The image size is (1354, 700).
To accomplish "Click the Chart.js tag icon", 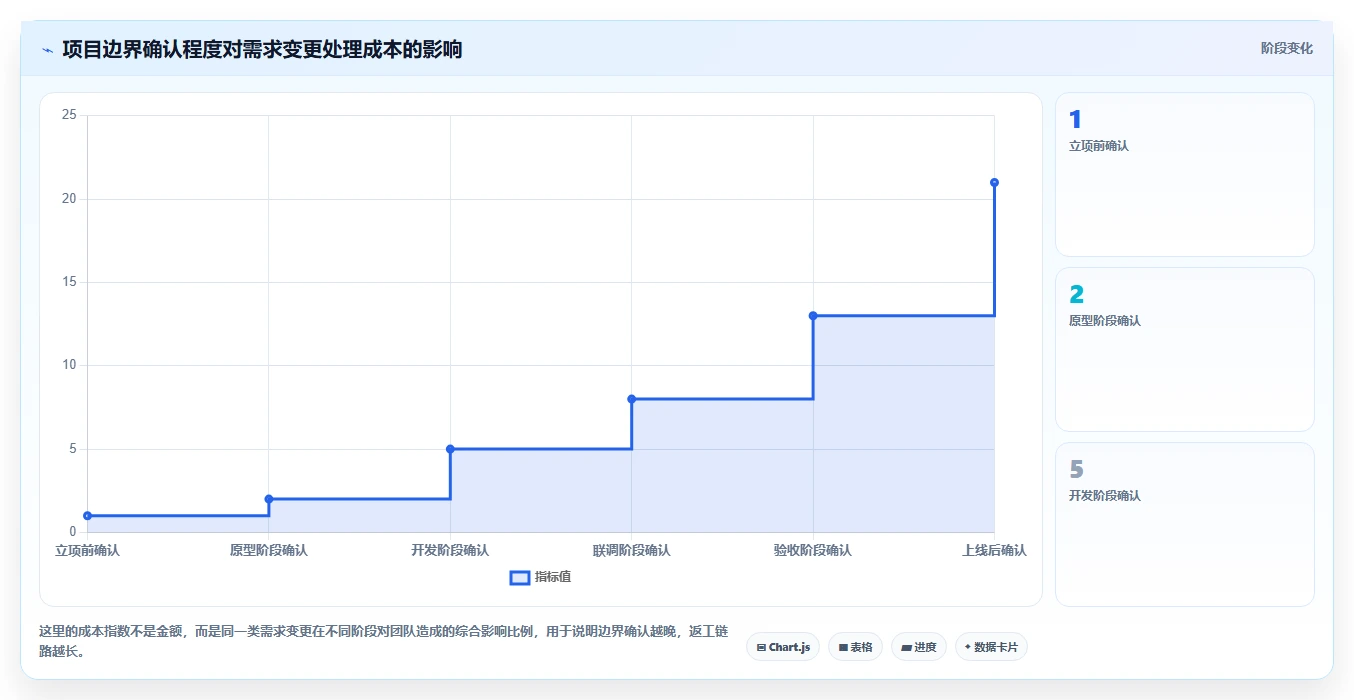I will tap(761, 648).
